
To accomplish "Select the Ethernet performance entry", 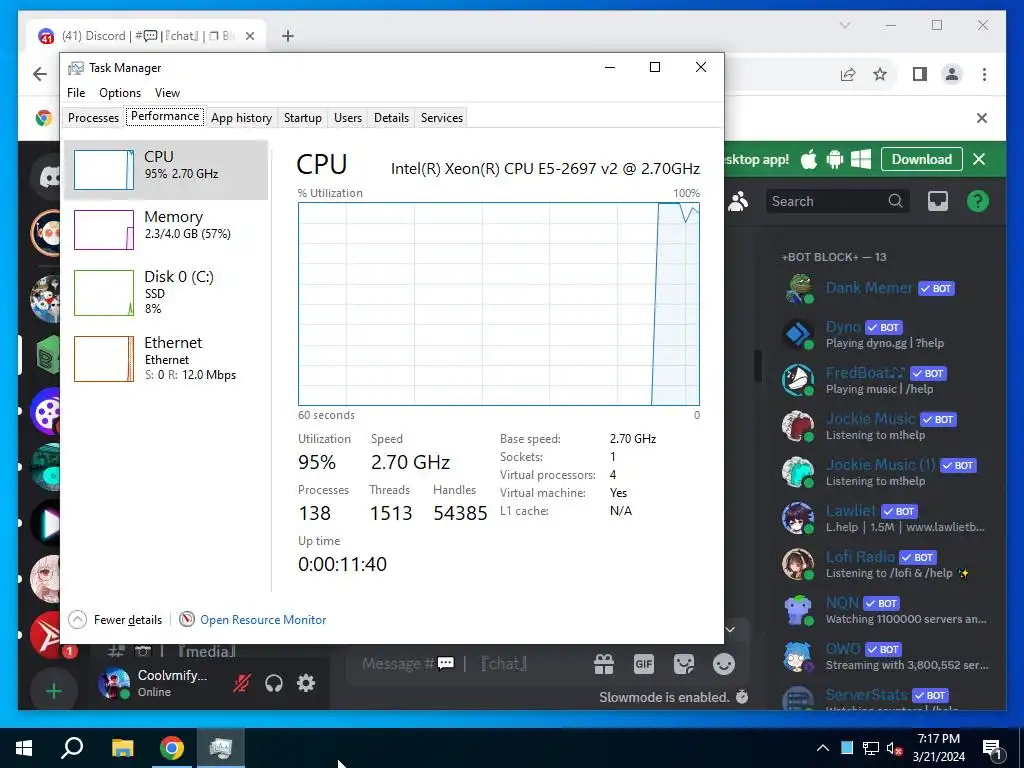I will coord(166,359).
